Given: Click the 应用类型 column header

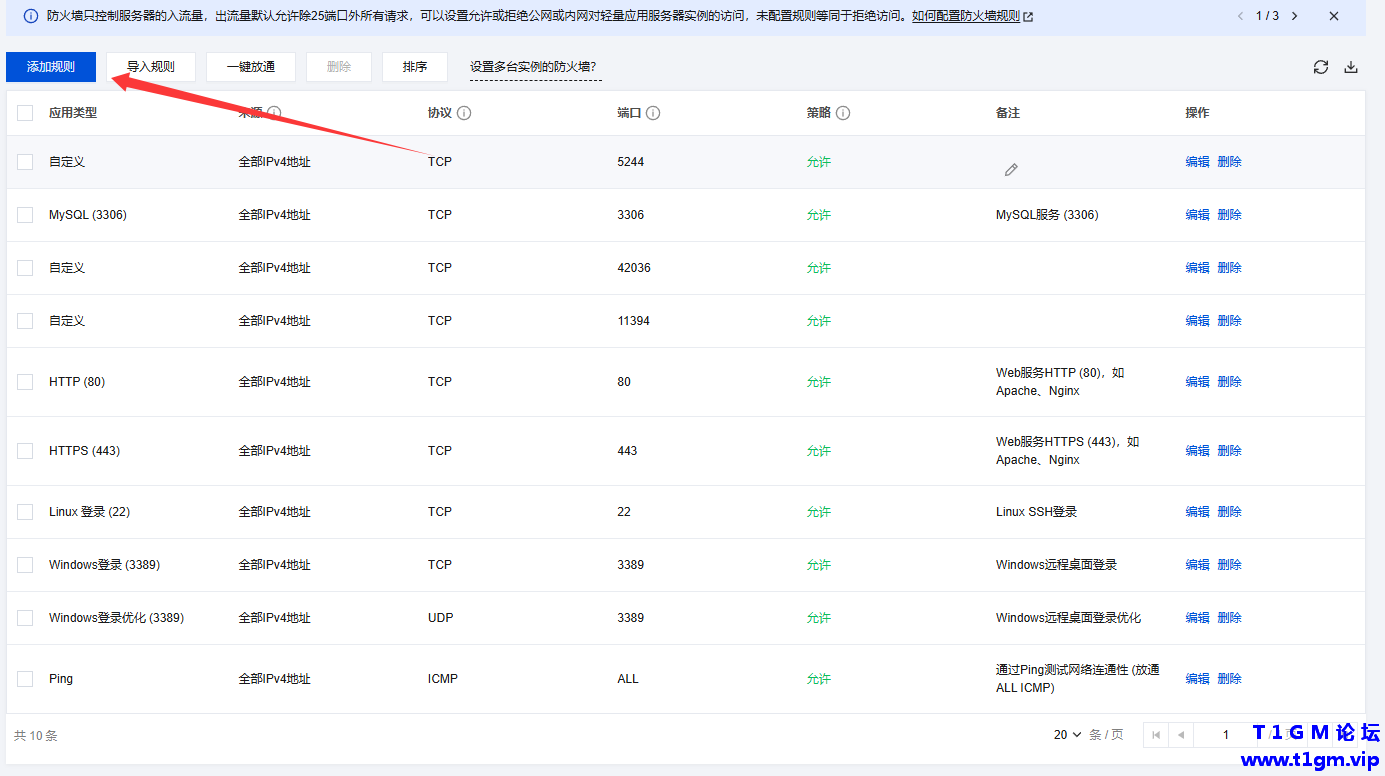Looking at the screenshot, I should click(x=73, y=113).
